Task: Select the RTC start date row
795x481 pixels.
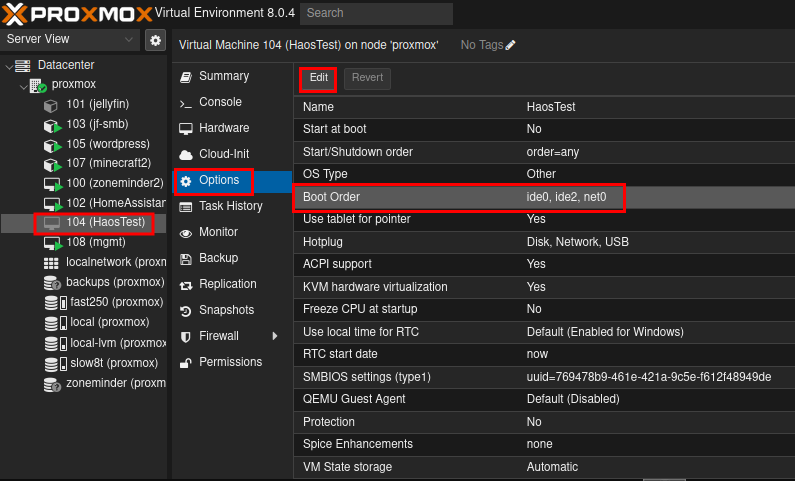Action: click(x=544, y=355)
